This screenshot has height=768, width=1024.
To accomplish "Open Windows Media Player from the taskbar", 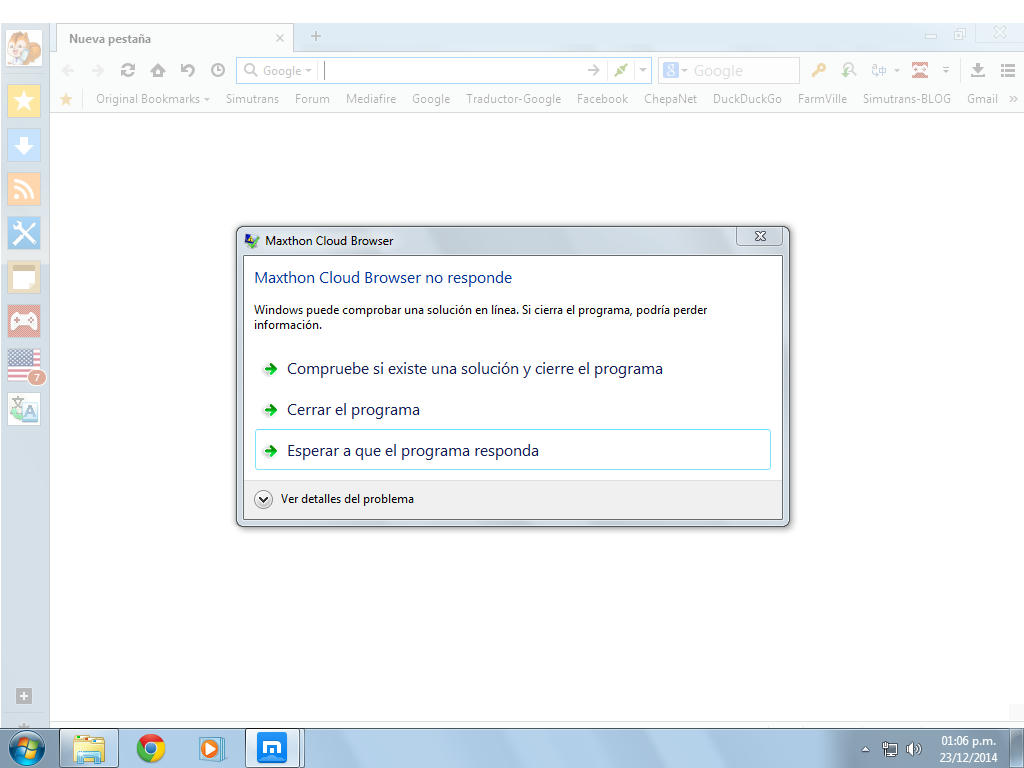I will click(211, 748).
